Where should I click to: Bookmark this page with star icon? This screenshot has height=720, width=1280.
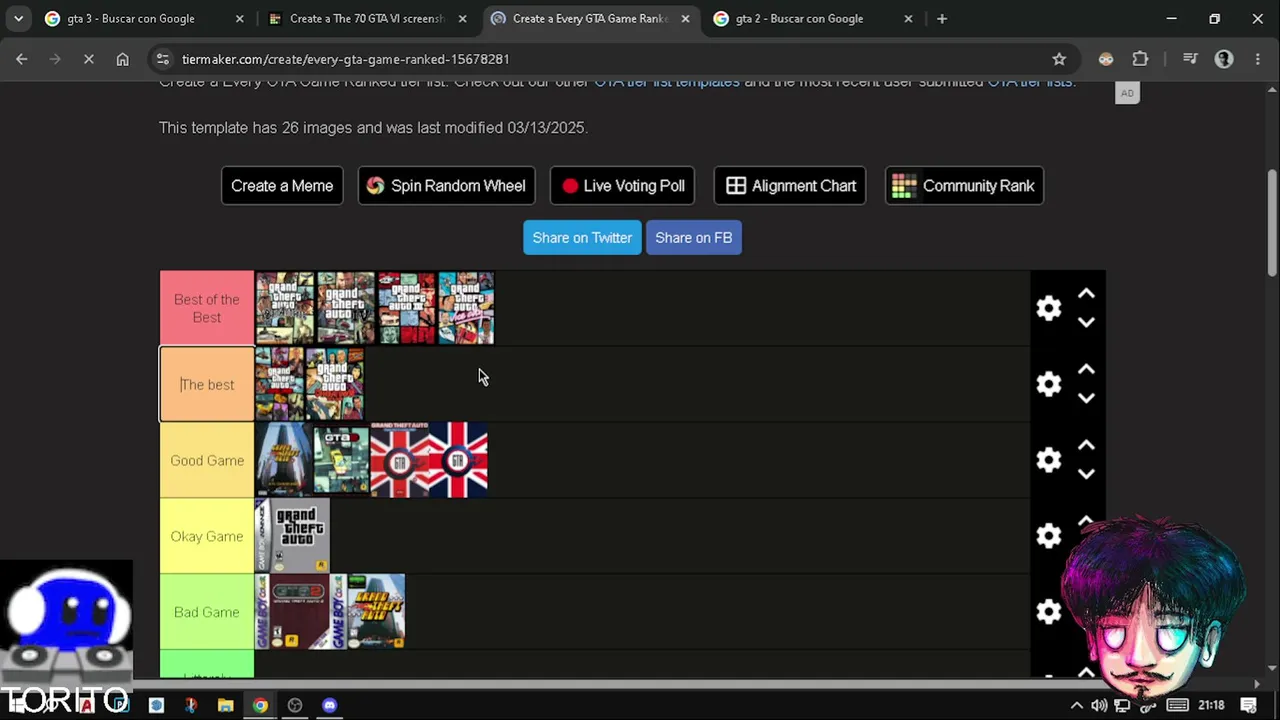(x=1059, y=59)
